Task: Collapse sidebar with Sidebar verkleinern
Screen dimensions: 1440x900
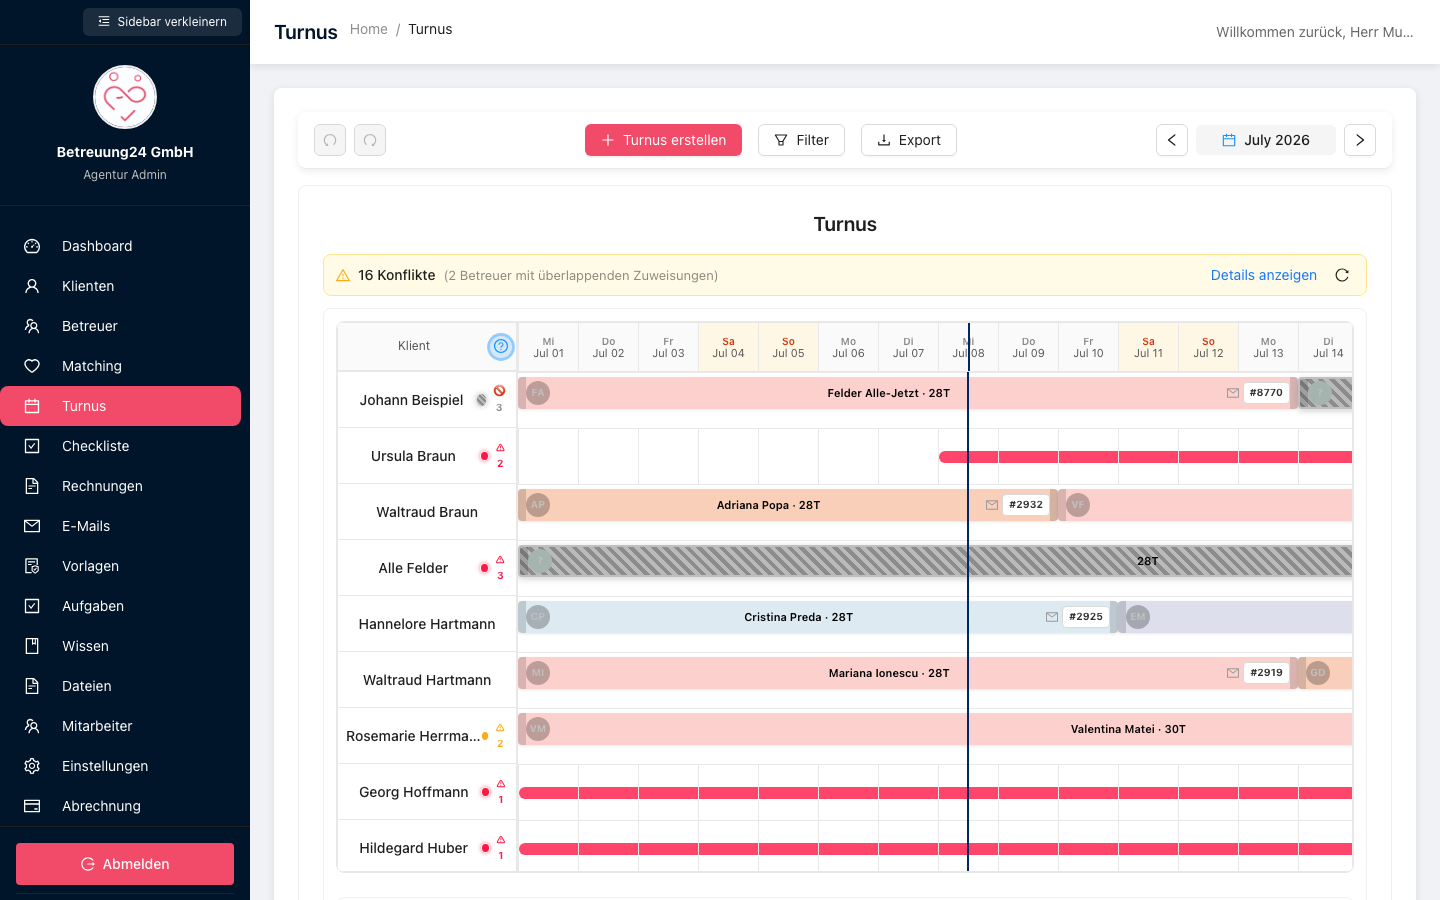Action: [x=162, y=22]
